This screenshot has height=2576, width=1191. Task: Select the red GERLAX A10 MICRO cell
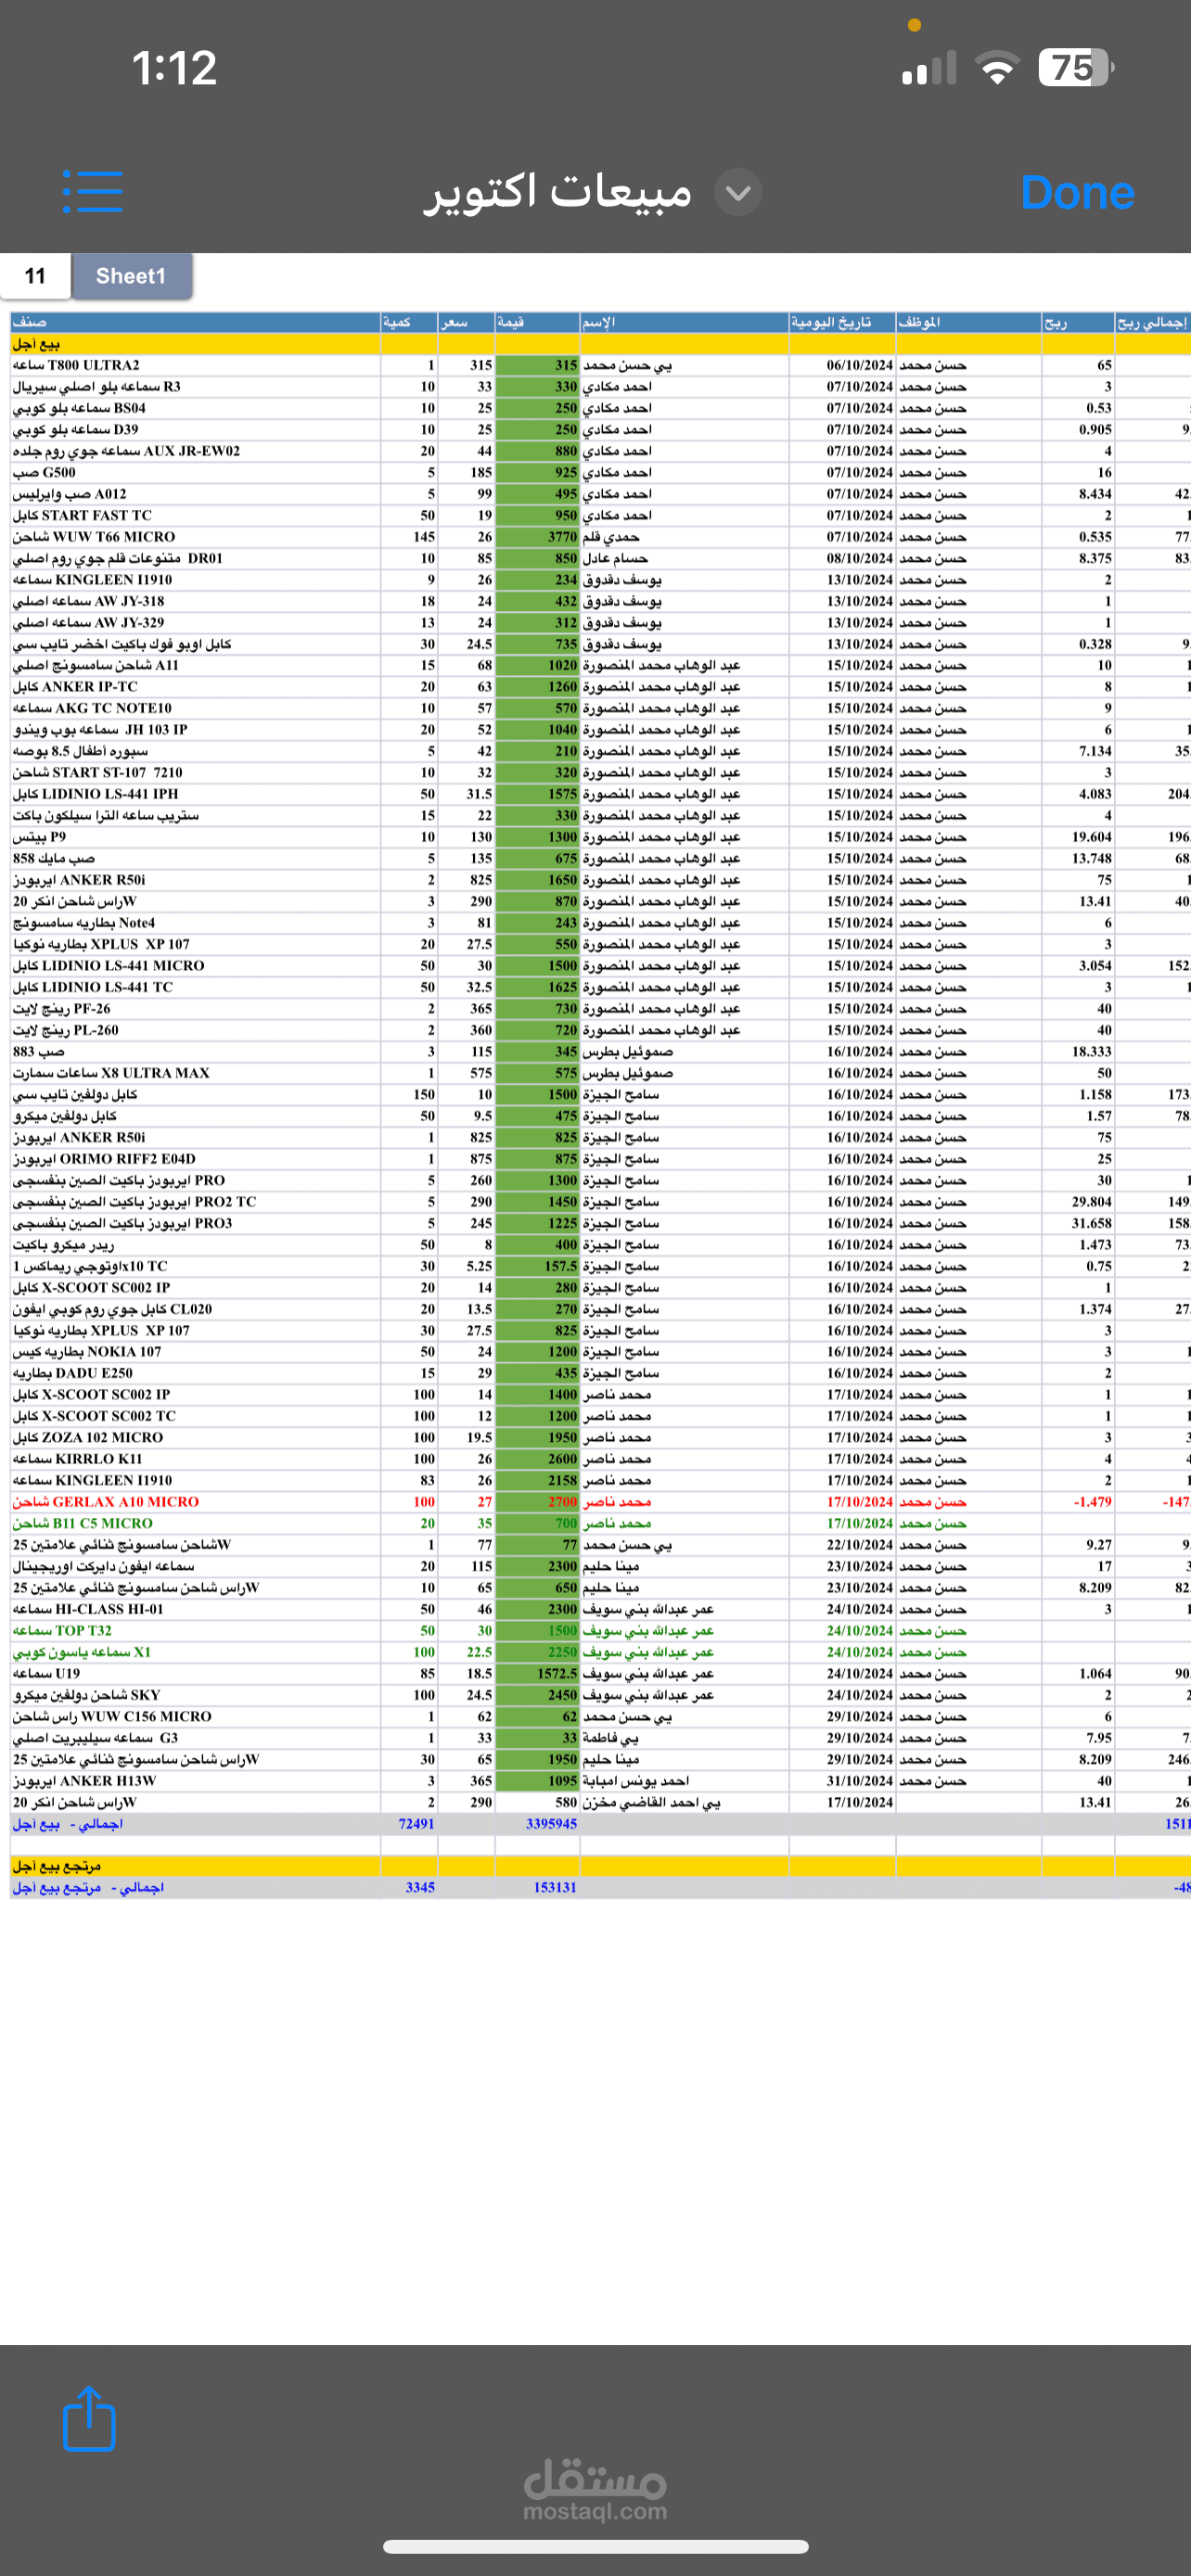point(195,1502)
